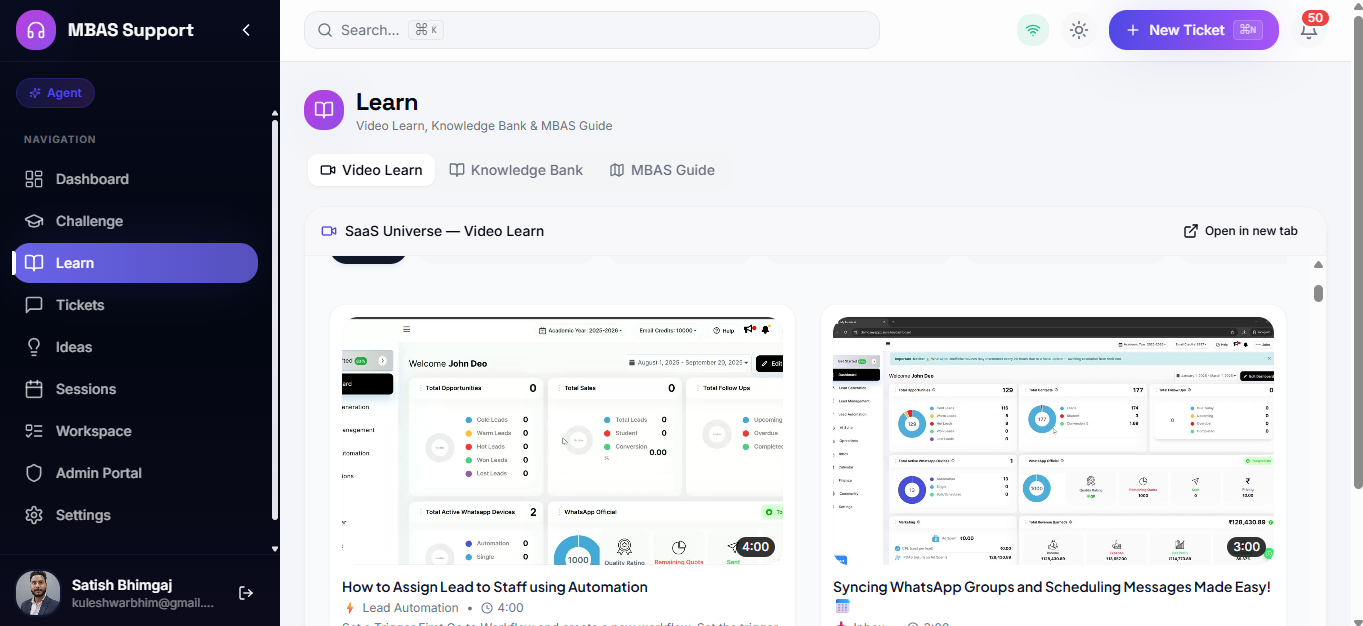Go to Challenge in the sidebar
This screenshot has height=626, width=1363.
(x=135, y=221)
